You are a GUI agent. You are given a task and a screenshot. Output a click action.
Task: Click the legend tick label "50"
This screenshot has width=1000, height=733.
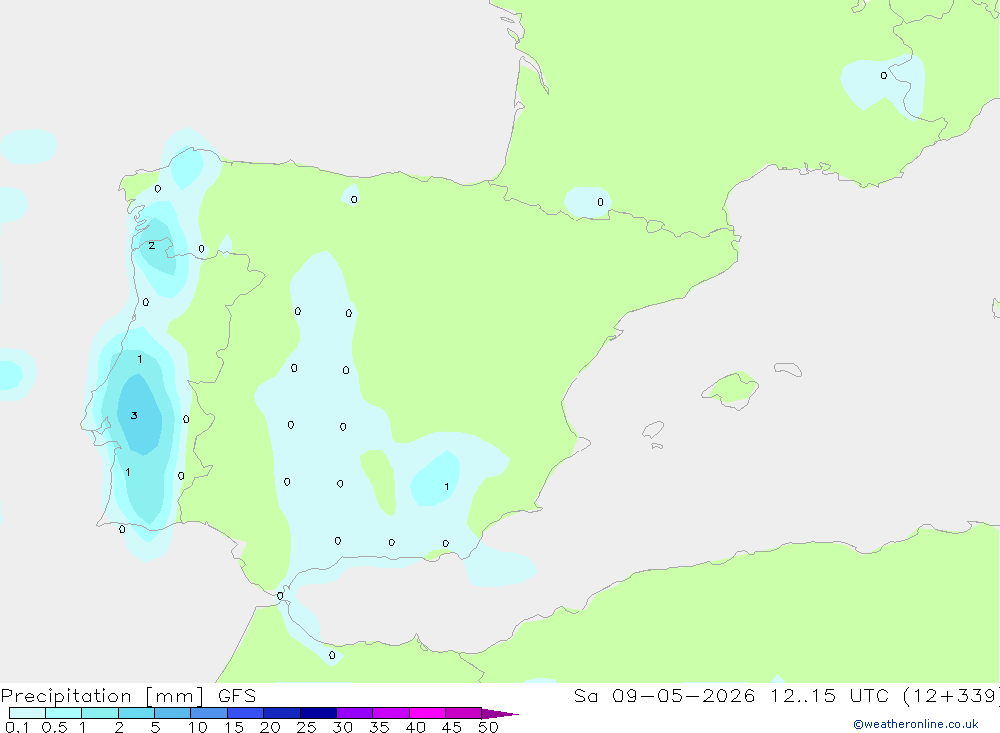488,727
